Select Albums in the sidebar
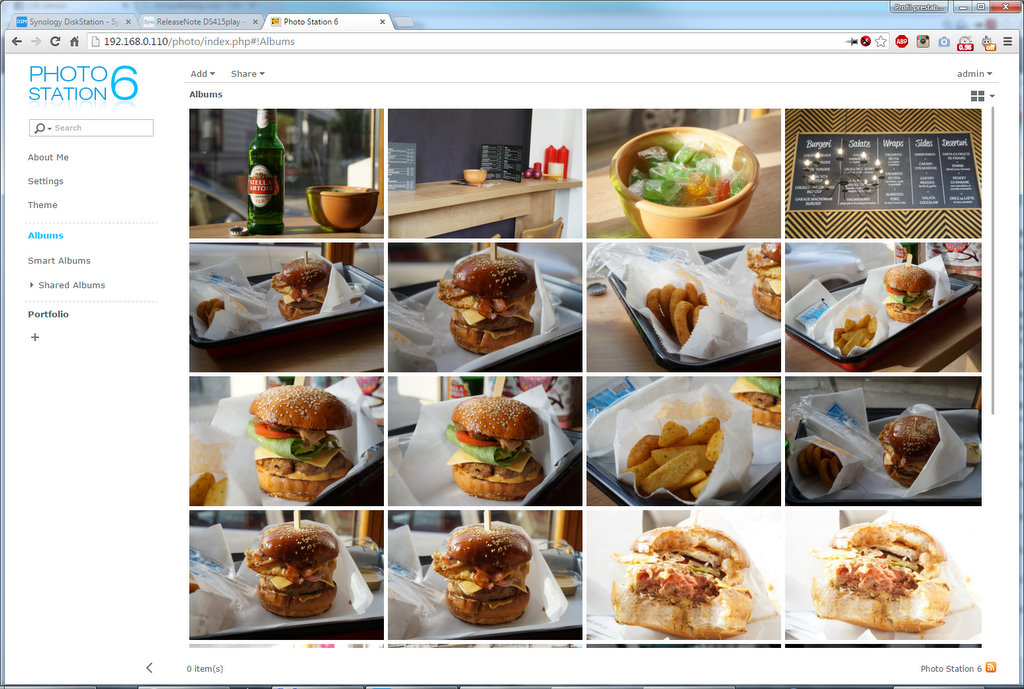1024x689 pixels. coord(46,235)
